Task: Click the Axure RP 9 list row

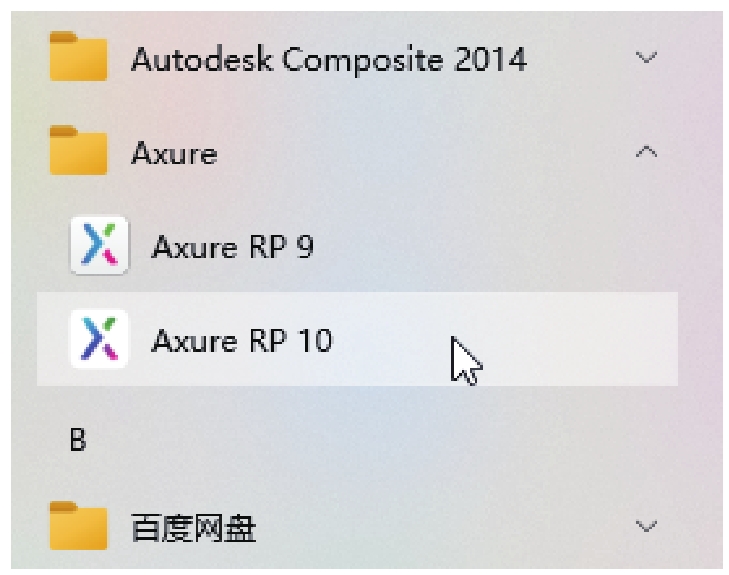Action: [450, 246]
